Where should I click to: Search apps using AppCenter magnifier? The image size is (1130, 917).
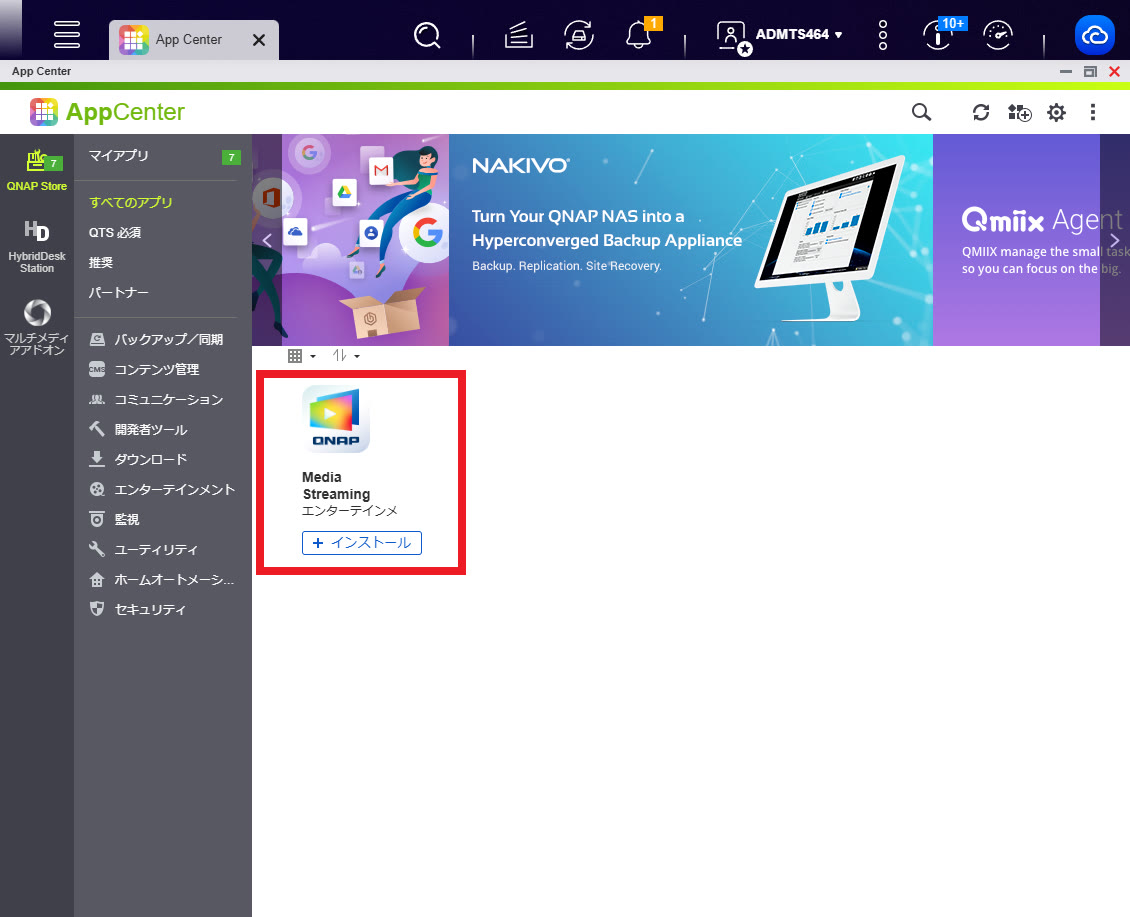click(921, 112)
